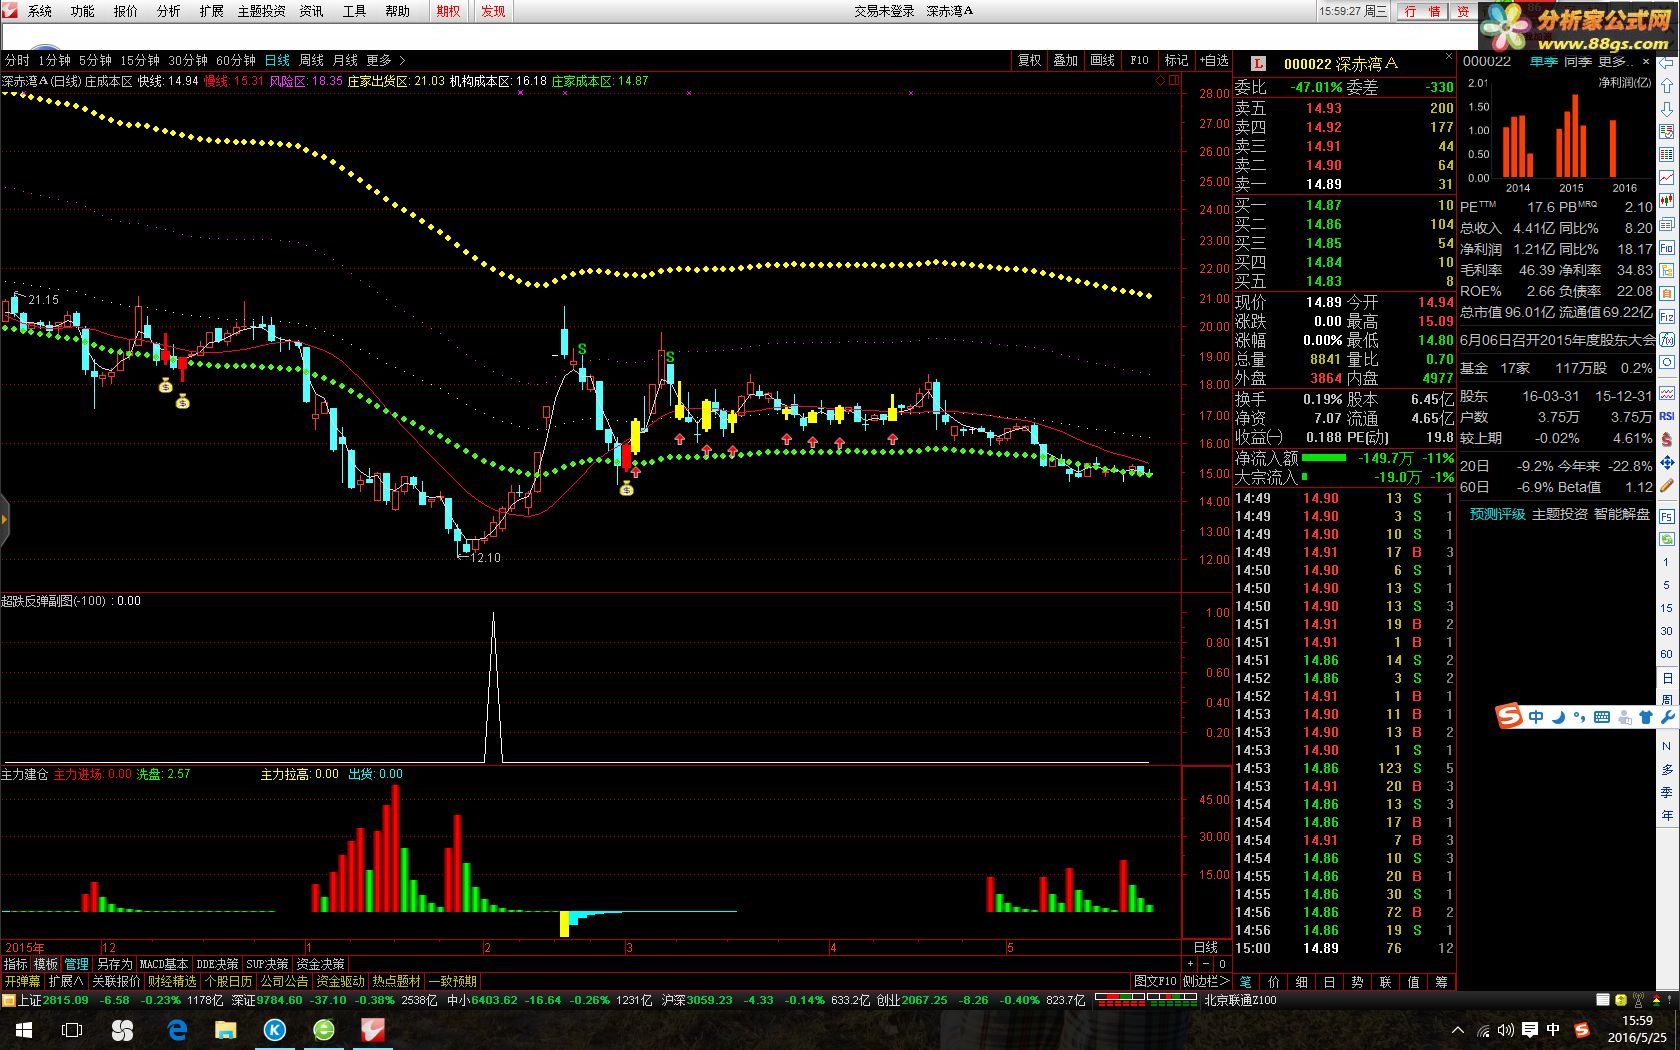The height and width of the screenshot is (1050, 1680).
Task: Expand the 更多.. options in financial panel
Action: [1616, 62]
